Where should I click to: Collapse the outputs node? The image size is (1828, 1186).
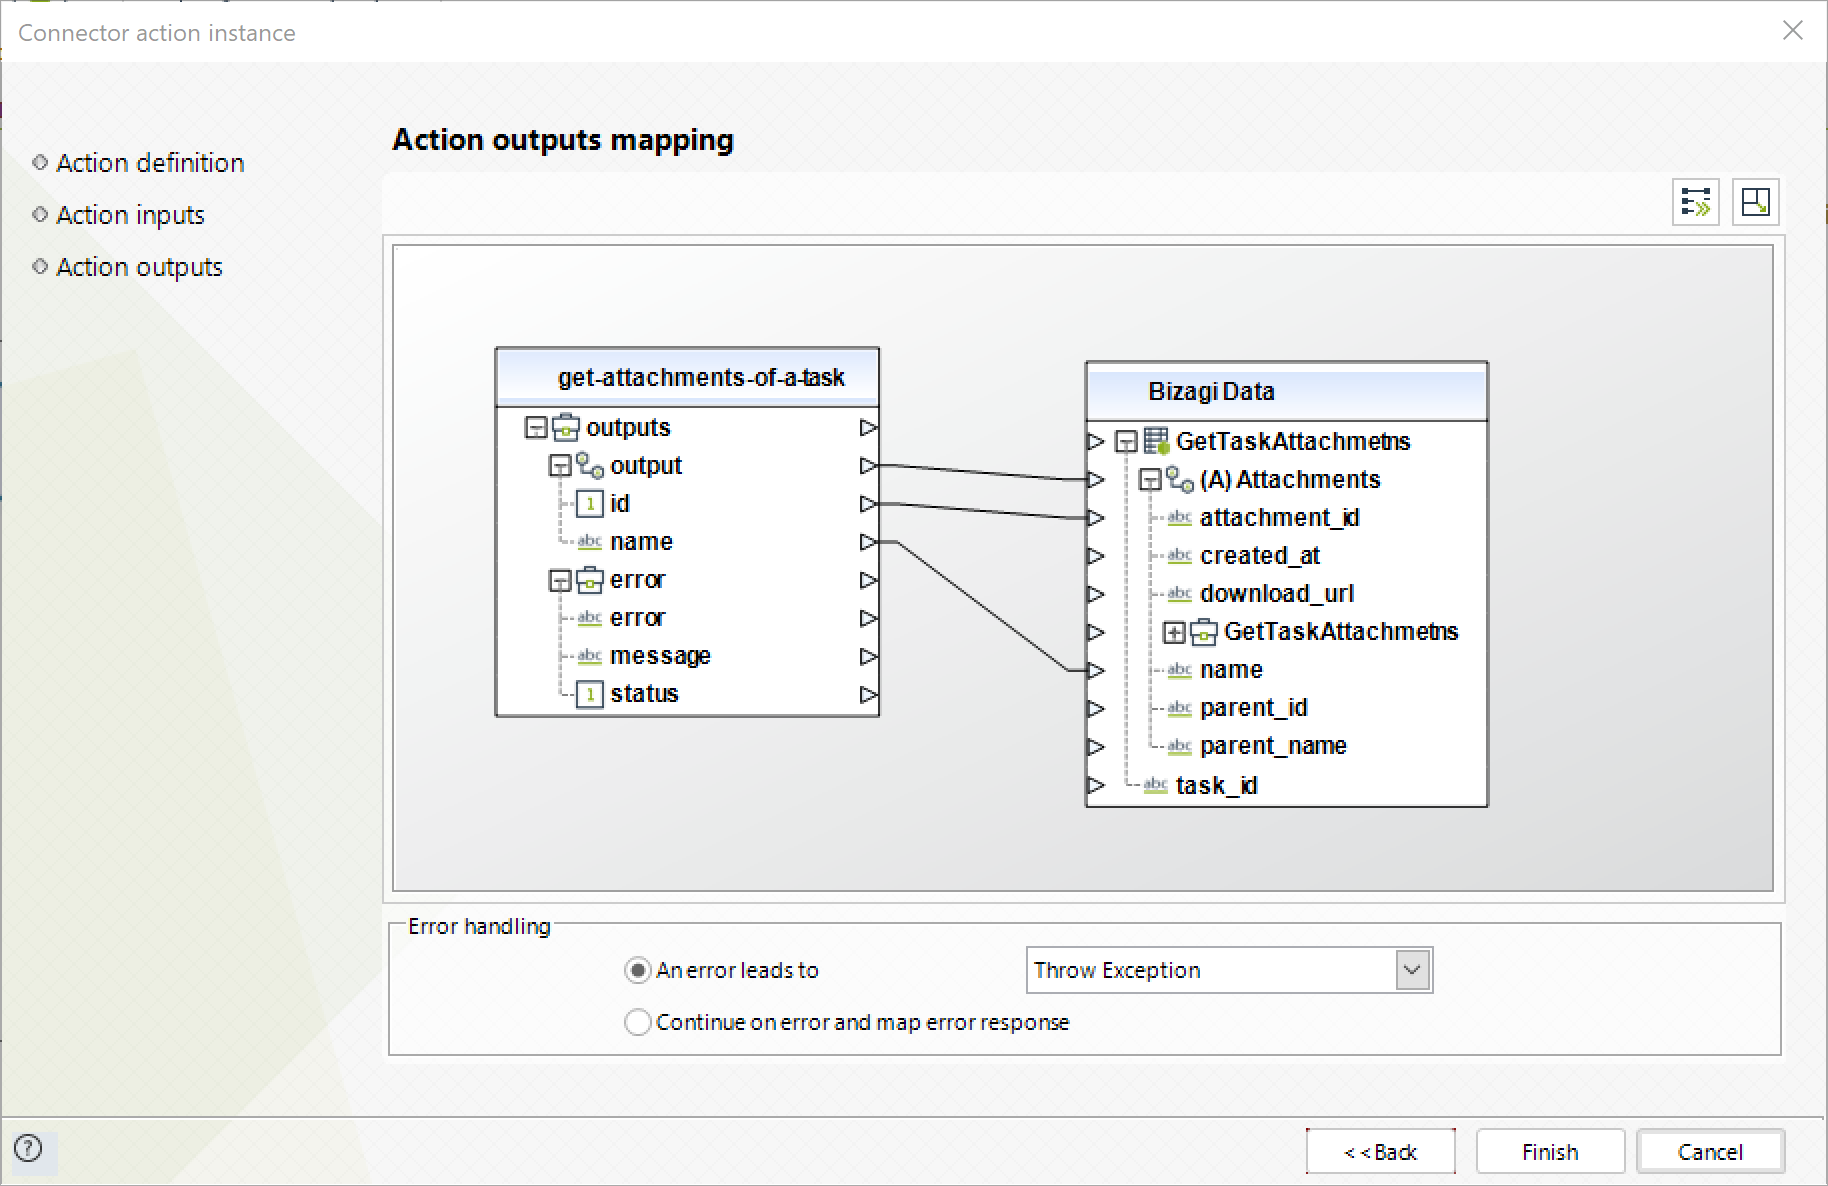coord(536,428)
